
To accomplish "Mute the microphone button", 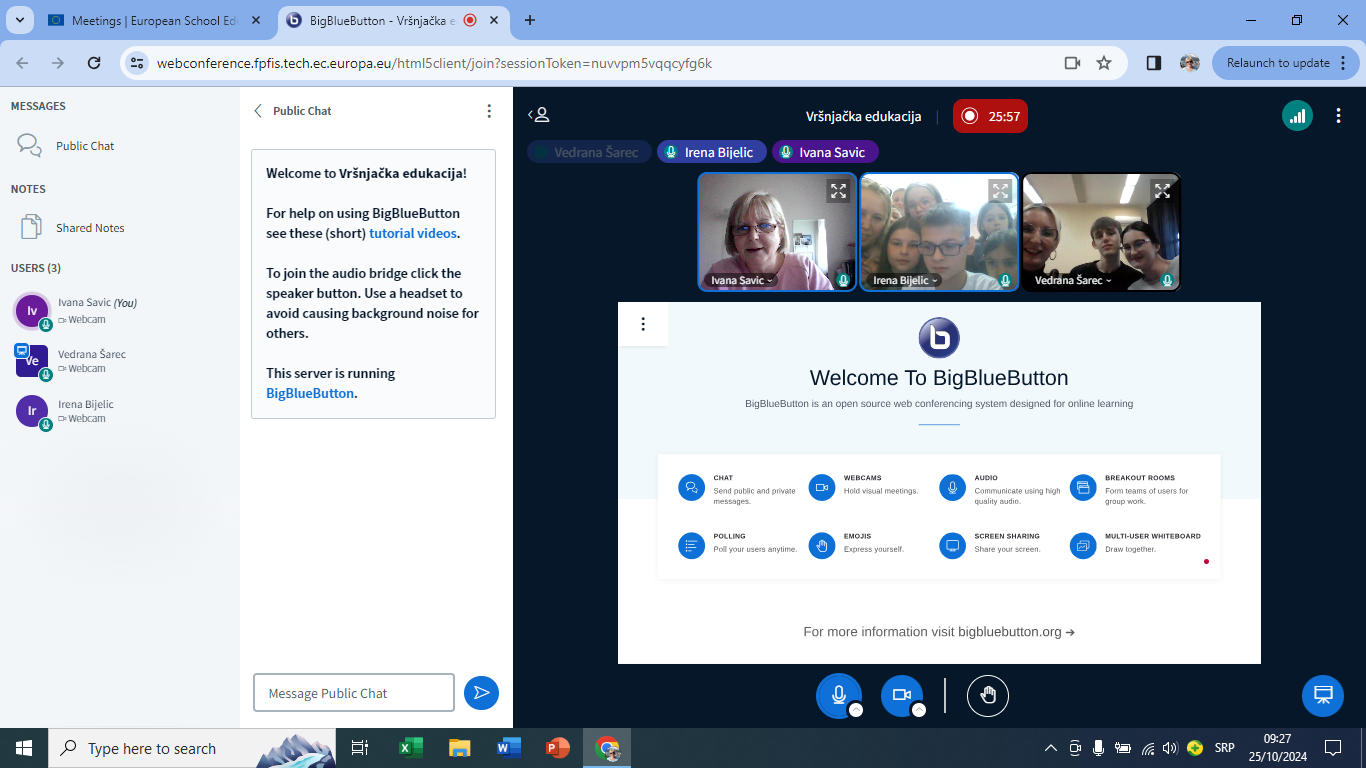I will click(838, 695).
